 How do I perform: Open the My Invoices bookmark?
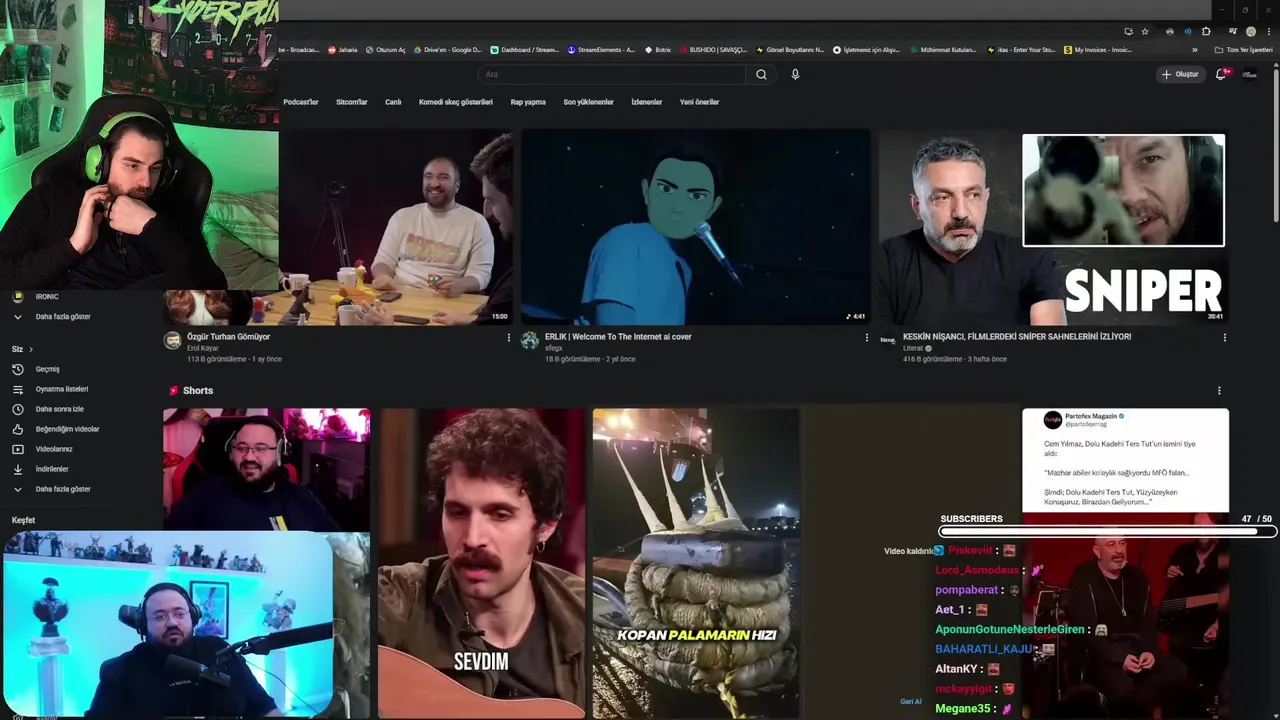point(1099,50)
